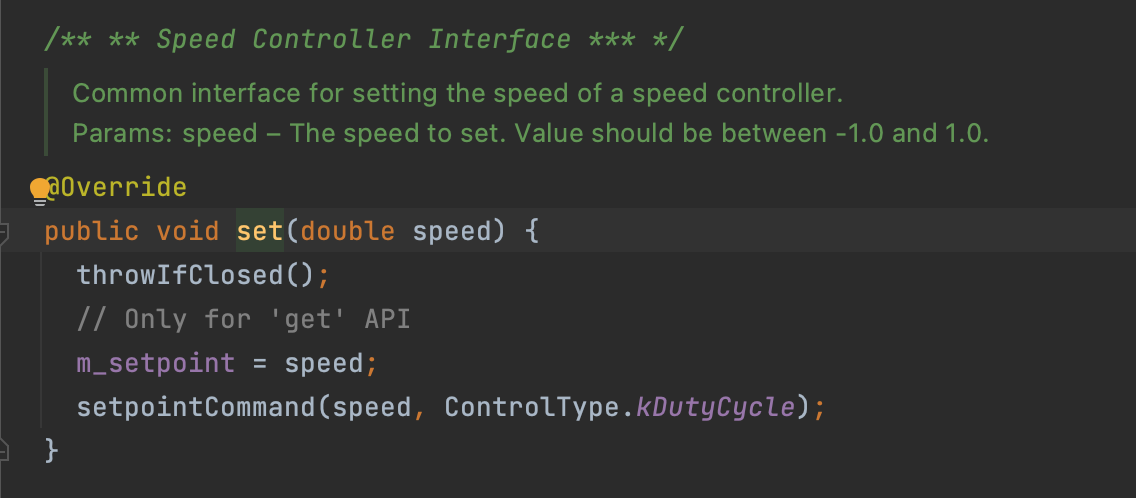Click the yellow lightbulb quick-fix icon

pyautogui.click(x=39, y=191)
